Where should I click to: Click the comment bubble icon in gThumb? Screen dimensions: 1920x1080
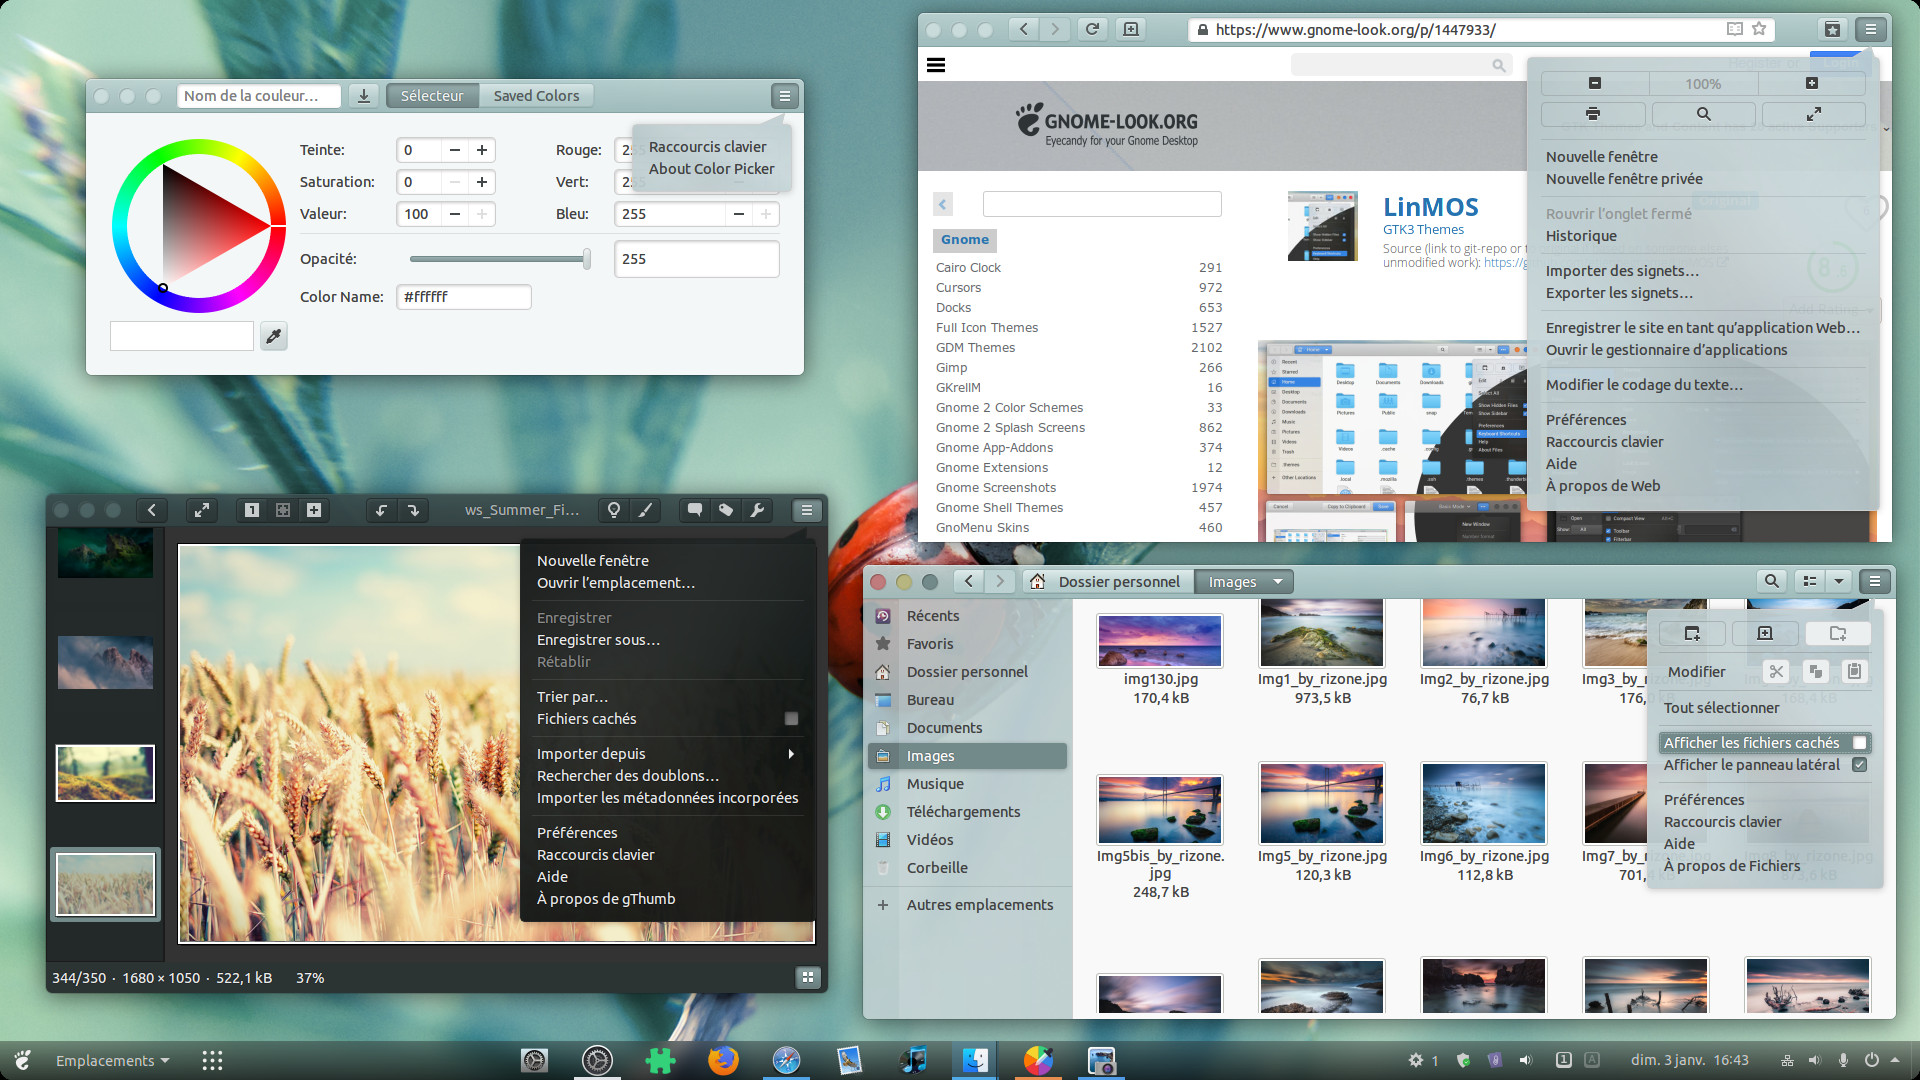694,510
